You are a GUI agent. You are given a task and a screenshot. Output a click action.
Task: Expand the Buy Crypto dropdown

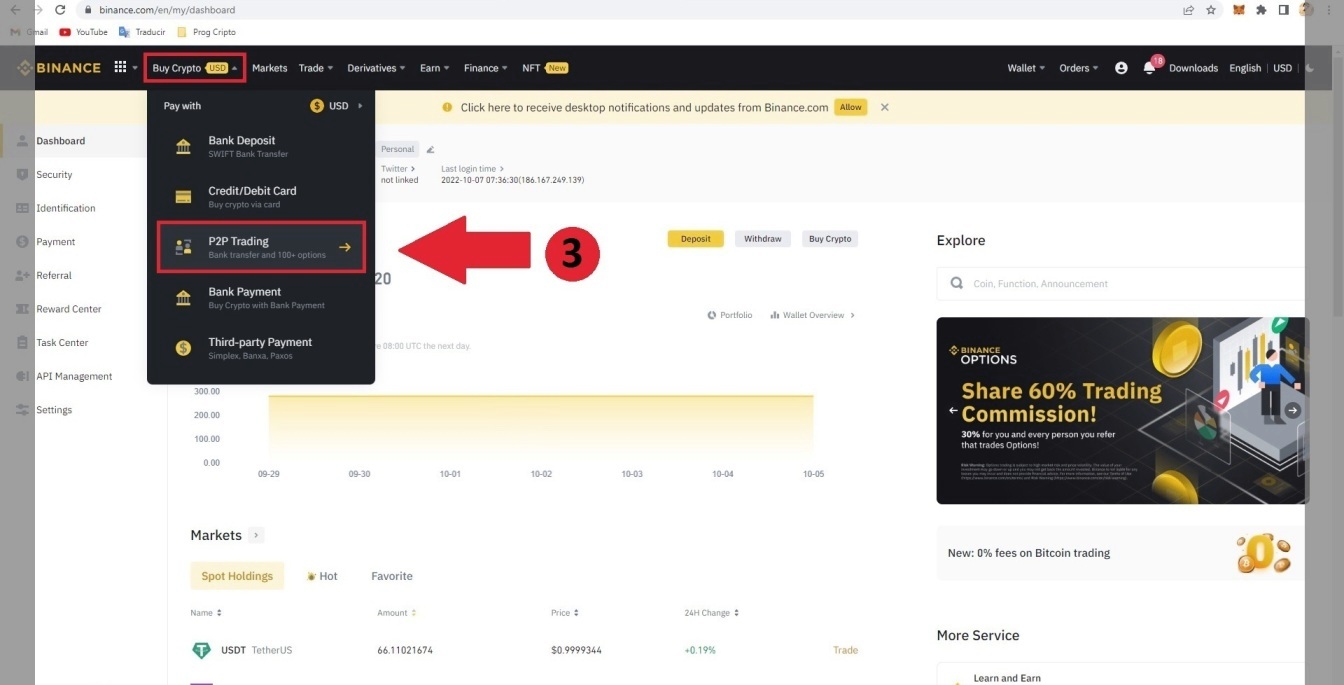click(194, 68)
